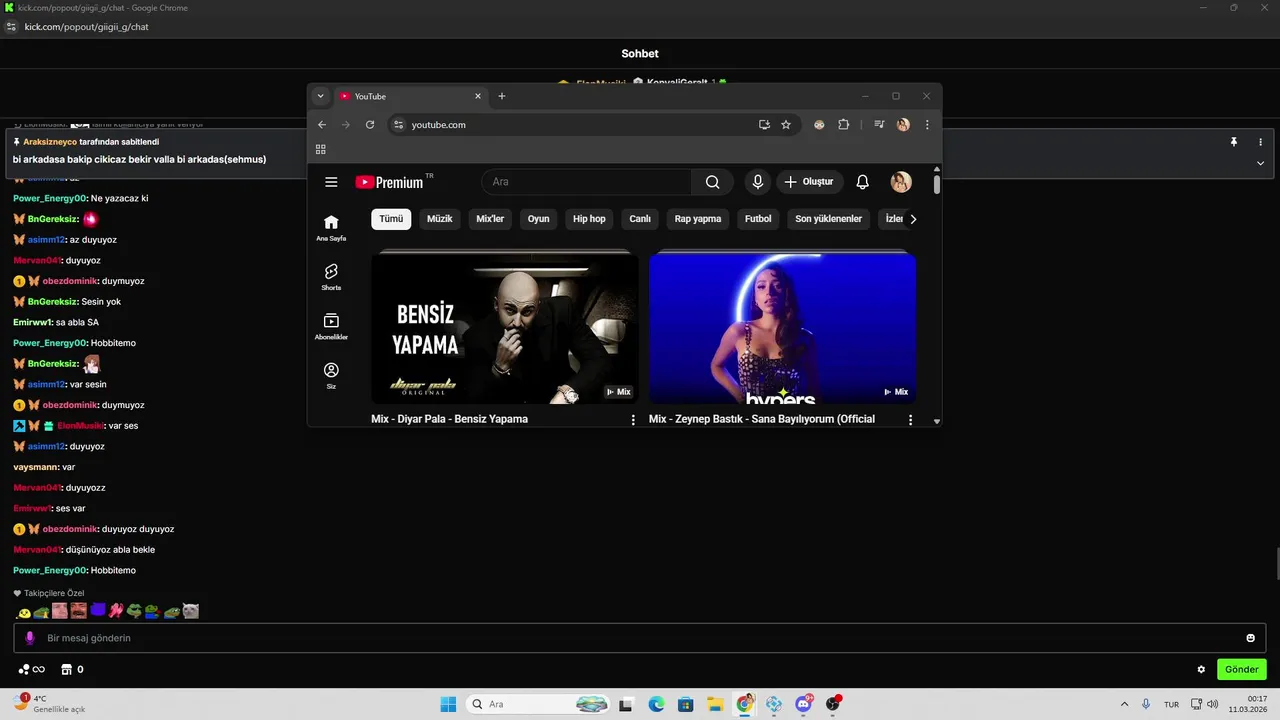Collapse the pinned message with chevron
This screenshot has height=720, width=1280.
click(x=1260, y=163)
